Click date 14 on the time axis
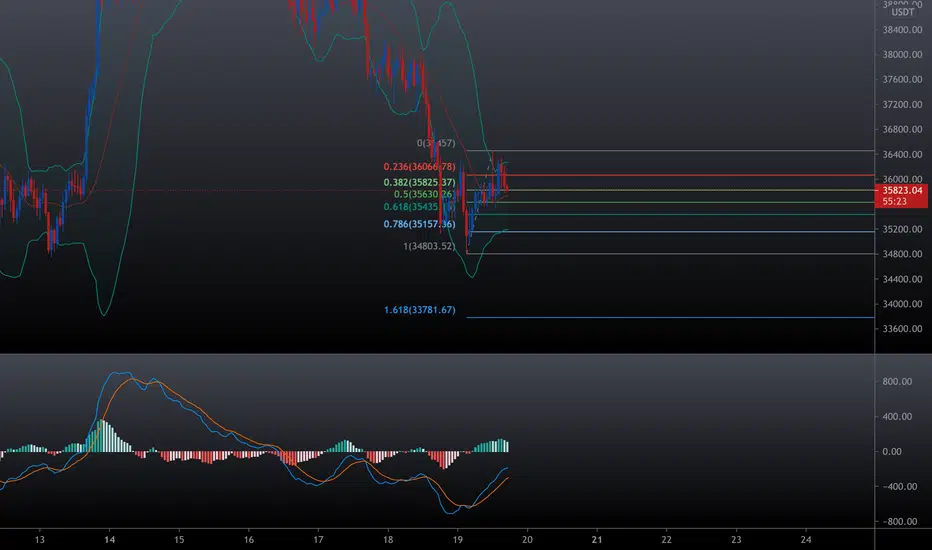 tap(109, 540)
